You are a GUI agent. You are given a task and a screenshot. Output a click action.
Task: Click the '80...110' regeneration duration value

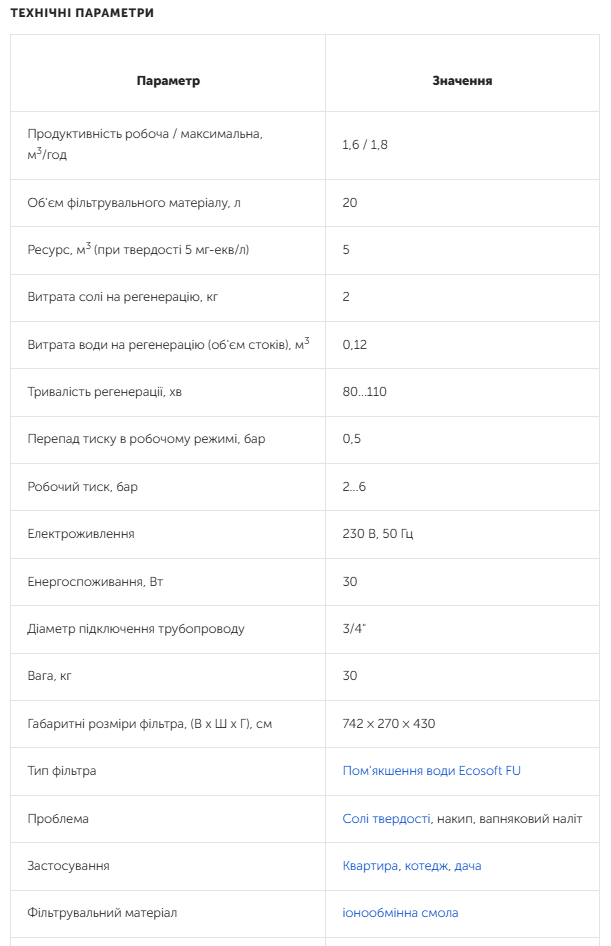point(364,392)
